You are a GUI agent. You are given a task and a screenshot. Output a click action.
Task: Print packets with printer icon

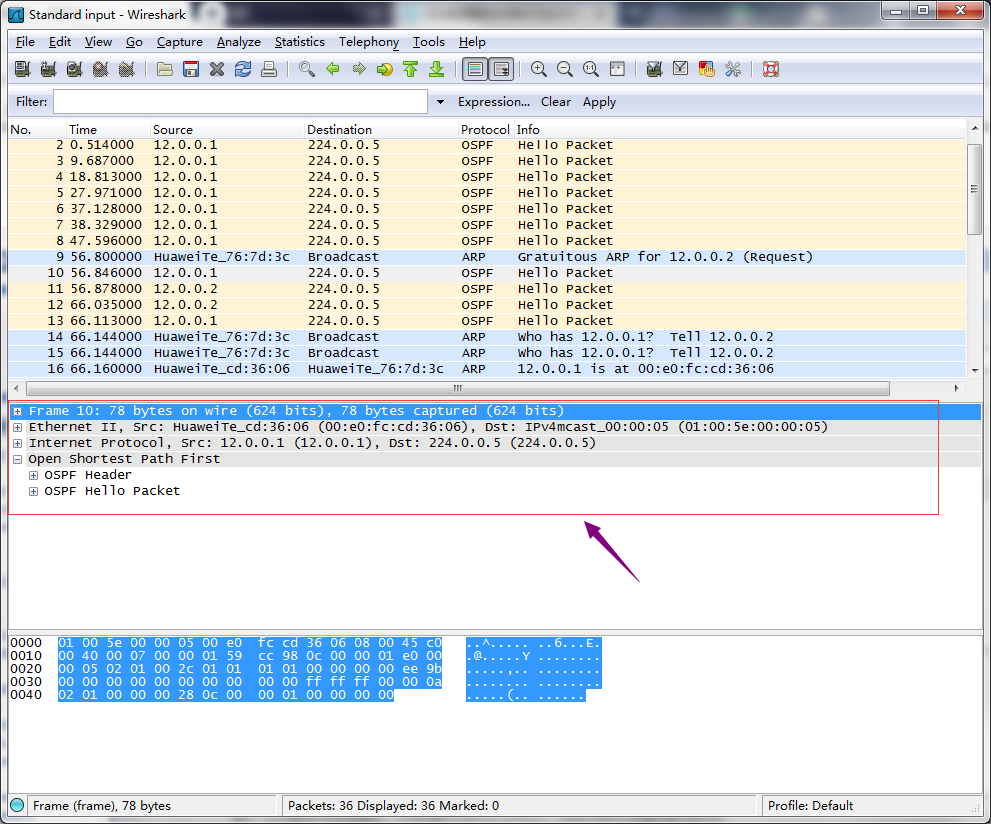269,69
